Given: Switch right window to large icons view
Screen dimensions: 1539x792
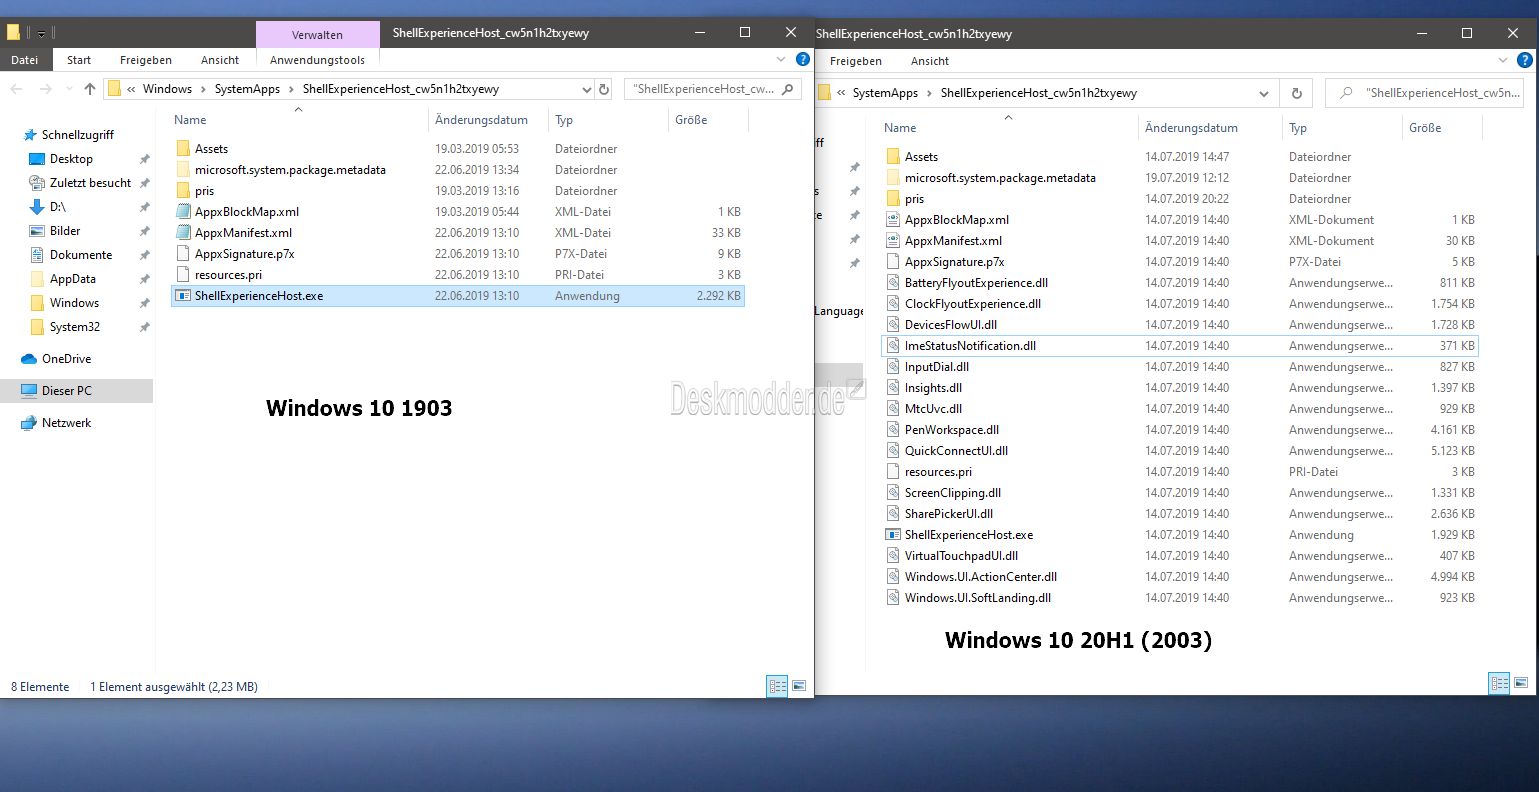Looking at the screenshot, I should (x=1521, y=684).
